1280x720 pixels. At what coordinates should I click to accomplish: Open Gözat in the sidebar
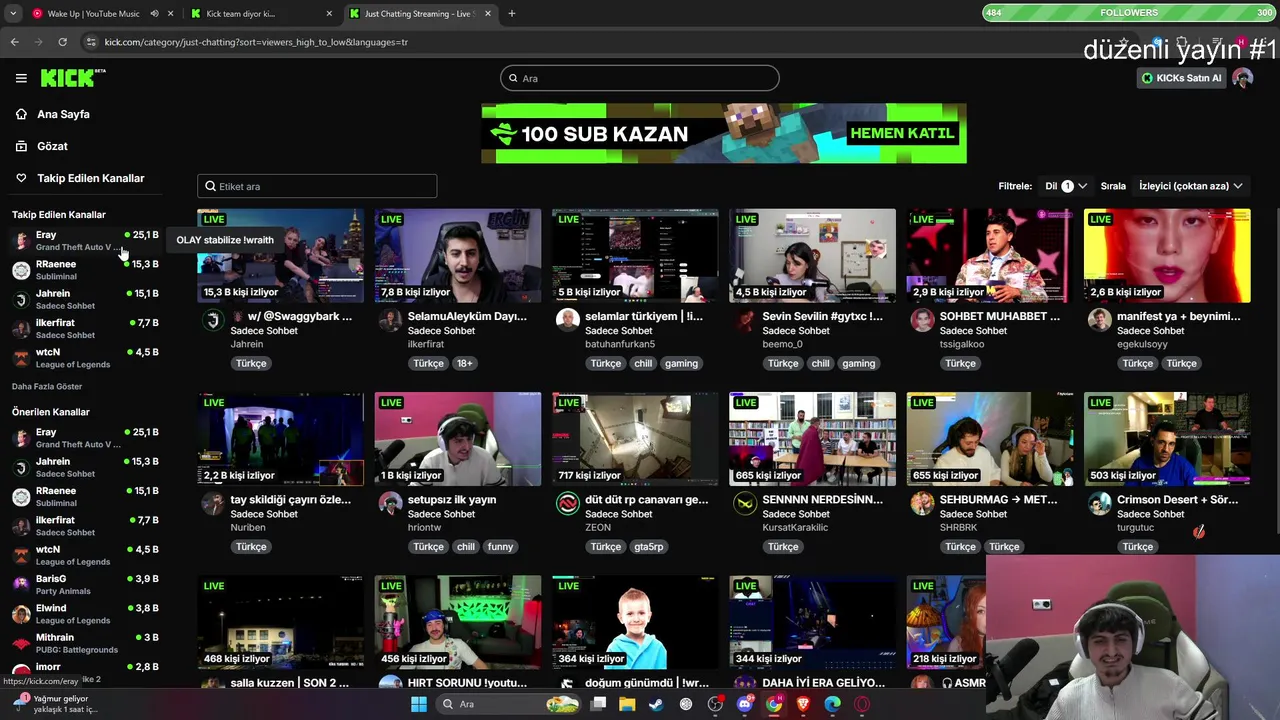pyautogui.click(x=52, y=146)
